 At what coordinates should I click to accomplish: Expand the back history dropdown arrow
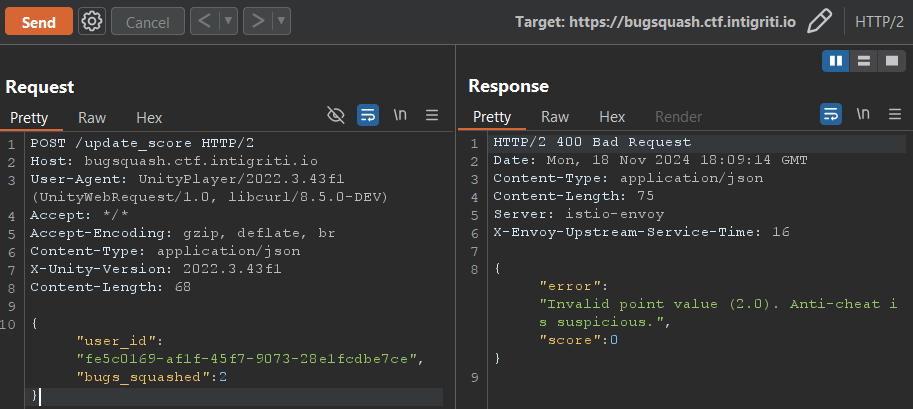click(227, 21)
